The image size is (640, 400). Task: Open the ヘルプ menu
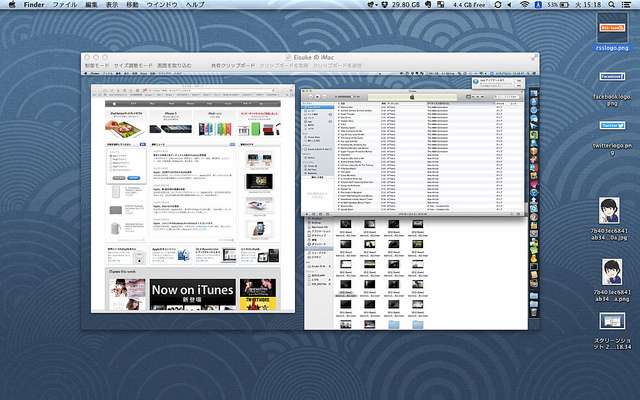click(195, 4)
